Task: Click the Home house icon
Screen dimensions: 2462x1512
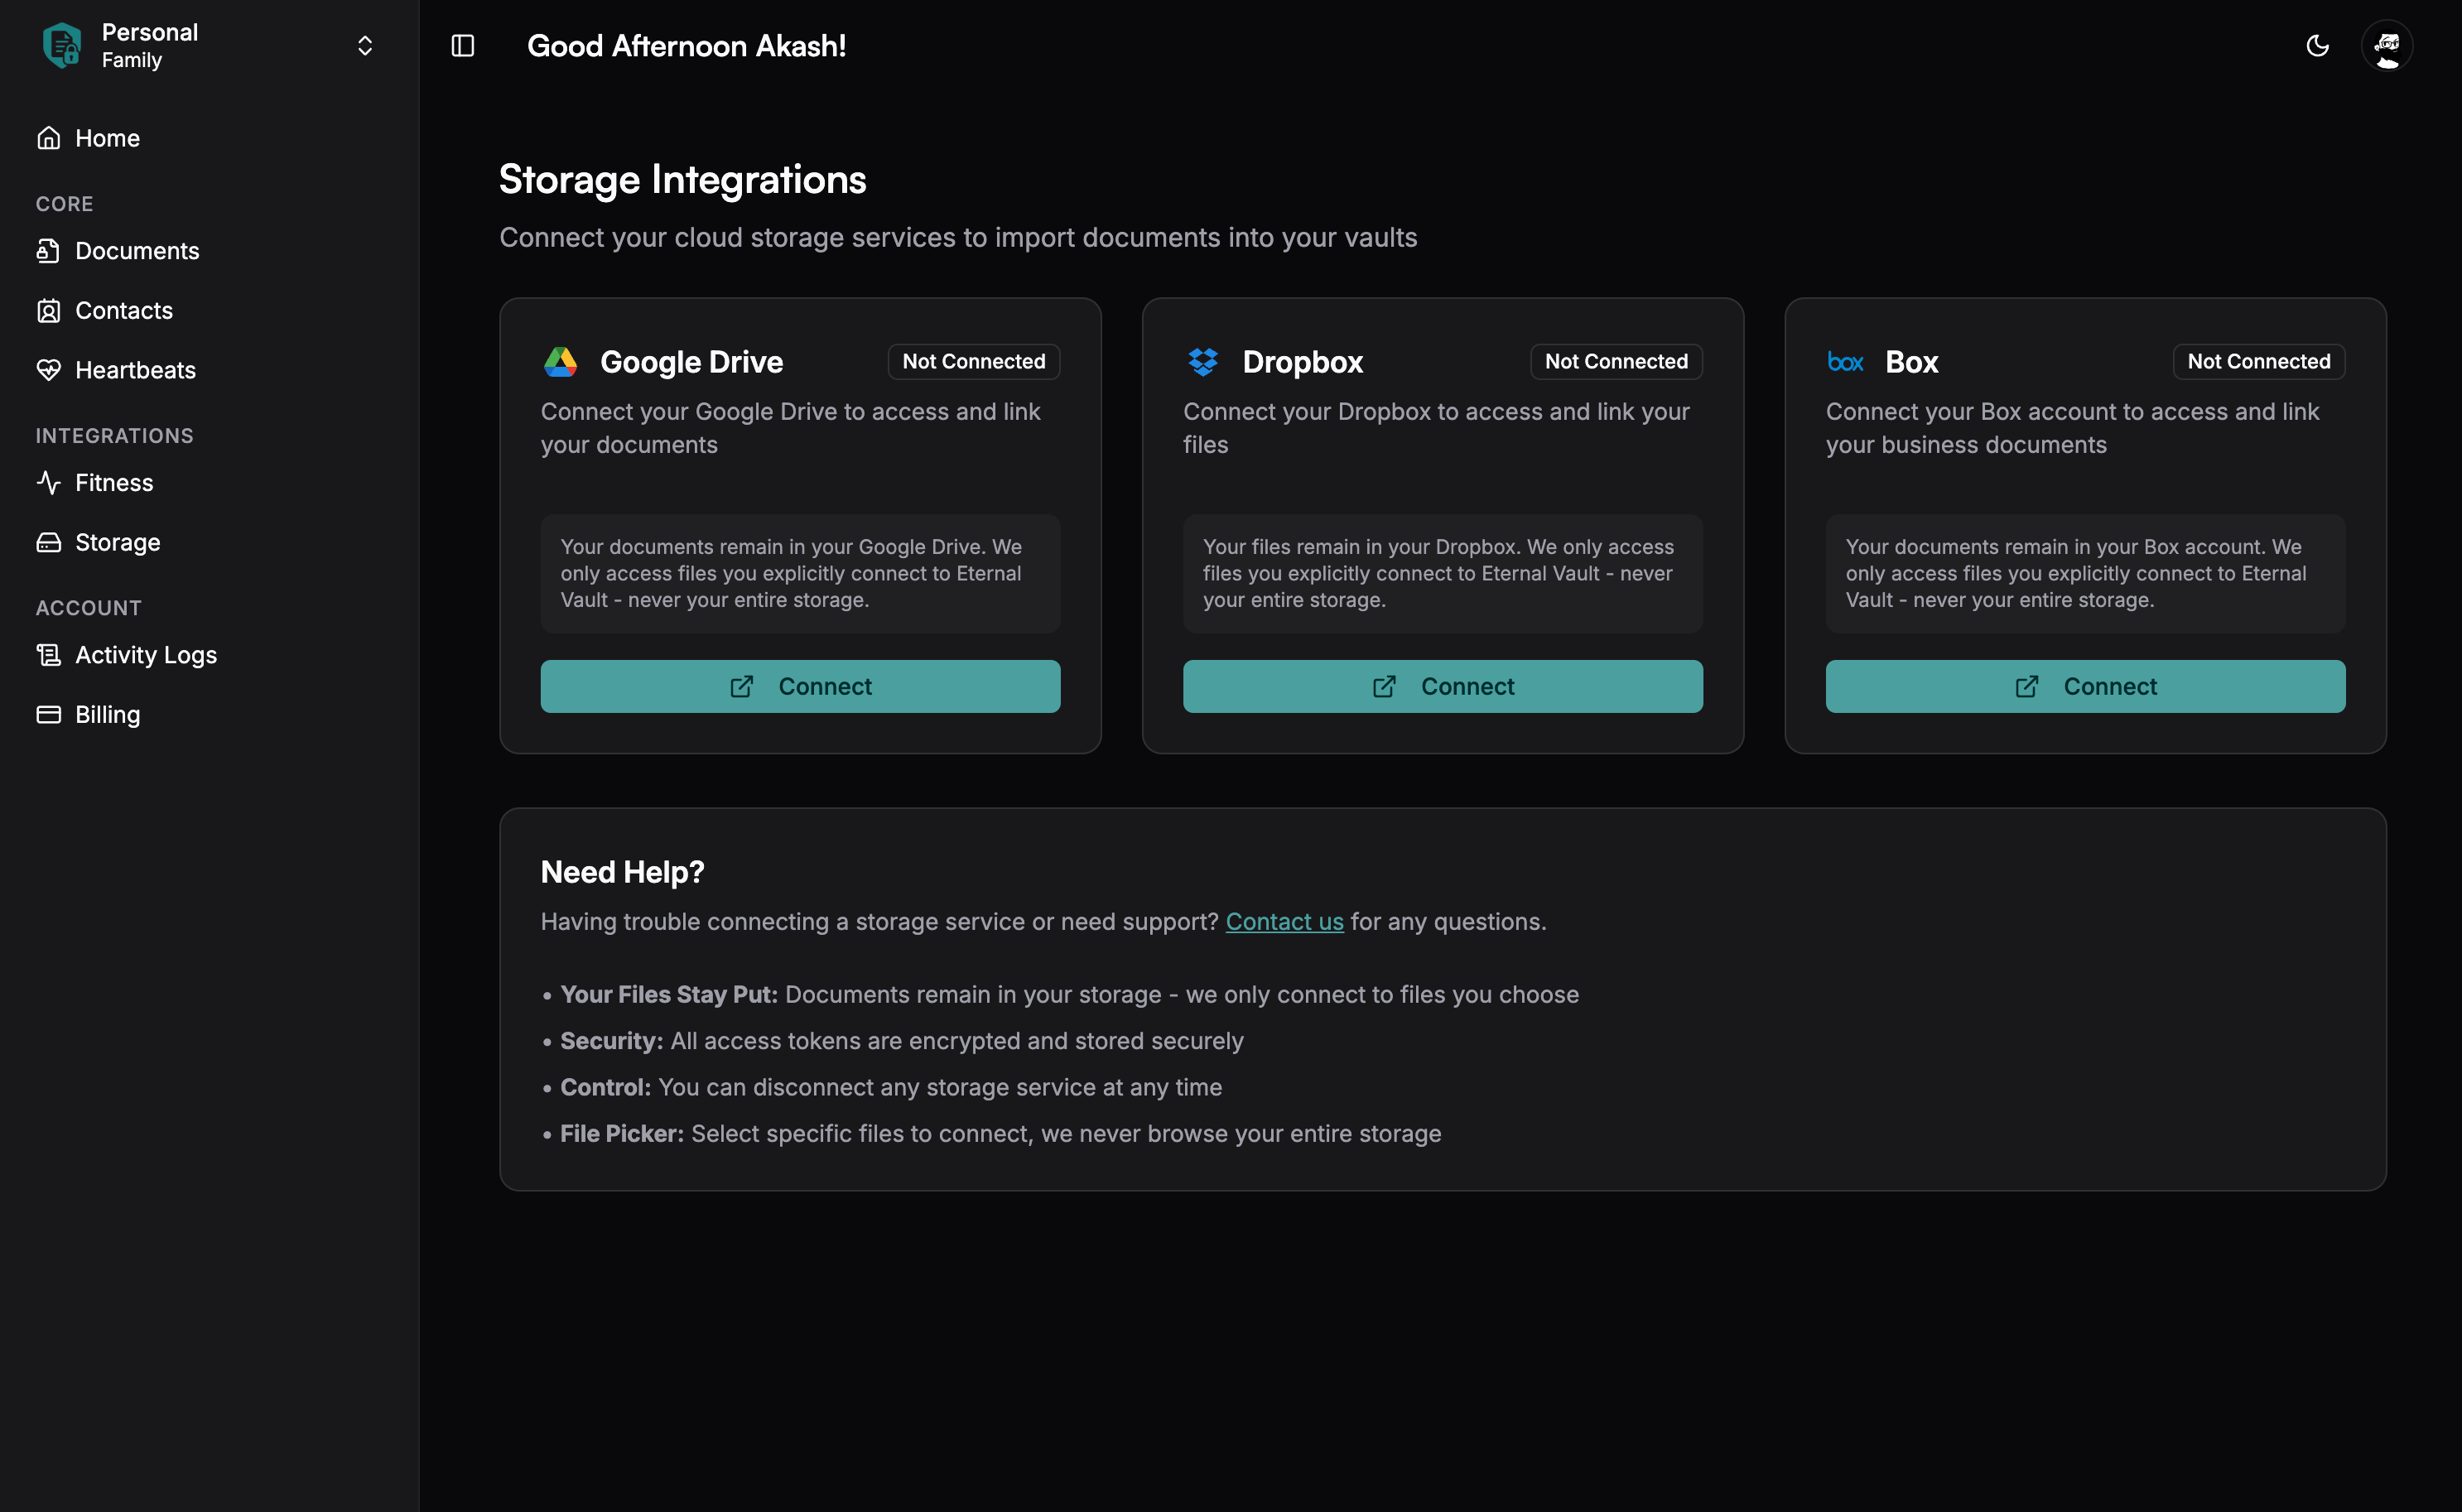Action: point(49,138)
